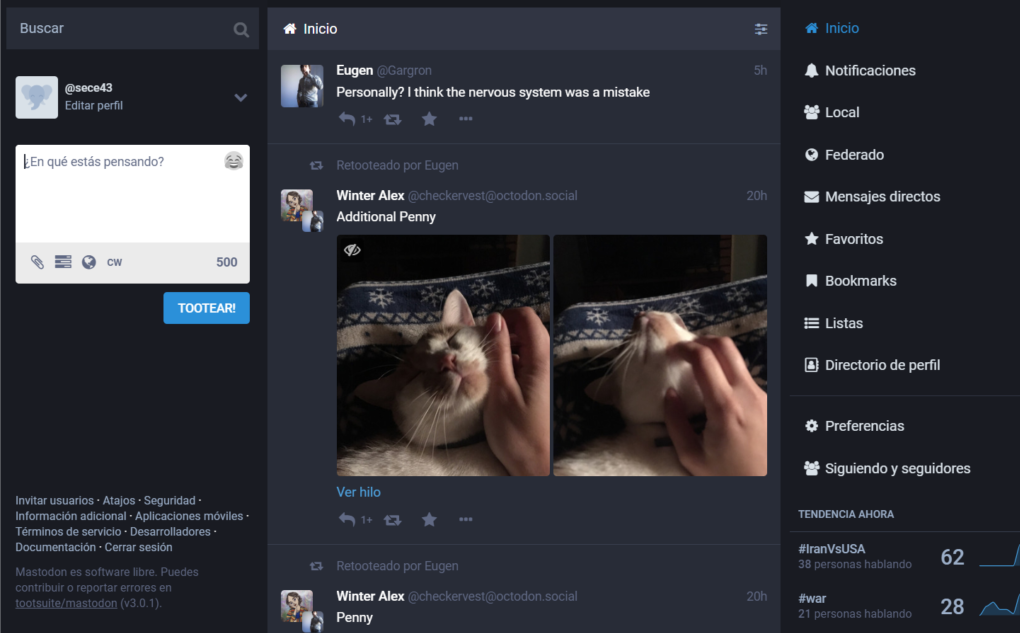Screen dimensions: 1020x633
Task: Open Inicio column settings icon
Action: point(760,29)
